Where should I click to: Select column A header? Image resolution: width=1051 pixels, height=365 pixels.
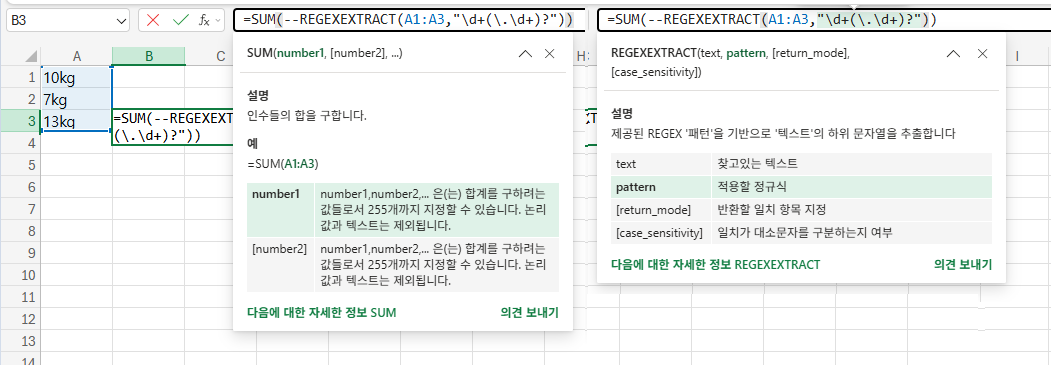[76, 57]
